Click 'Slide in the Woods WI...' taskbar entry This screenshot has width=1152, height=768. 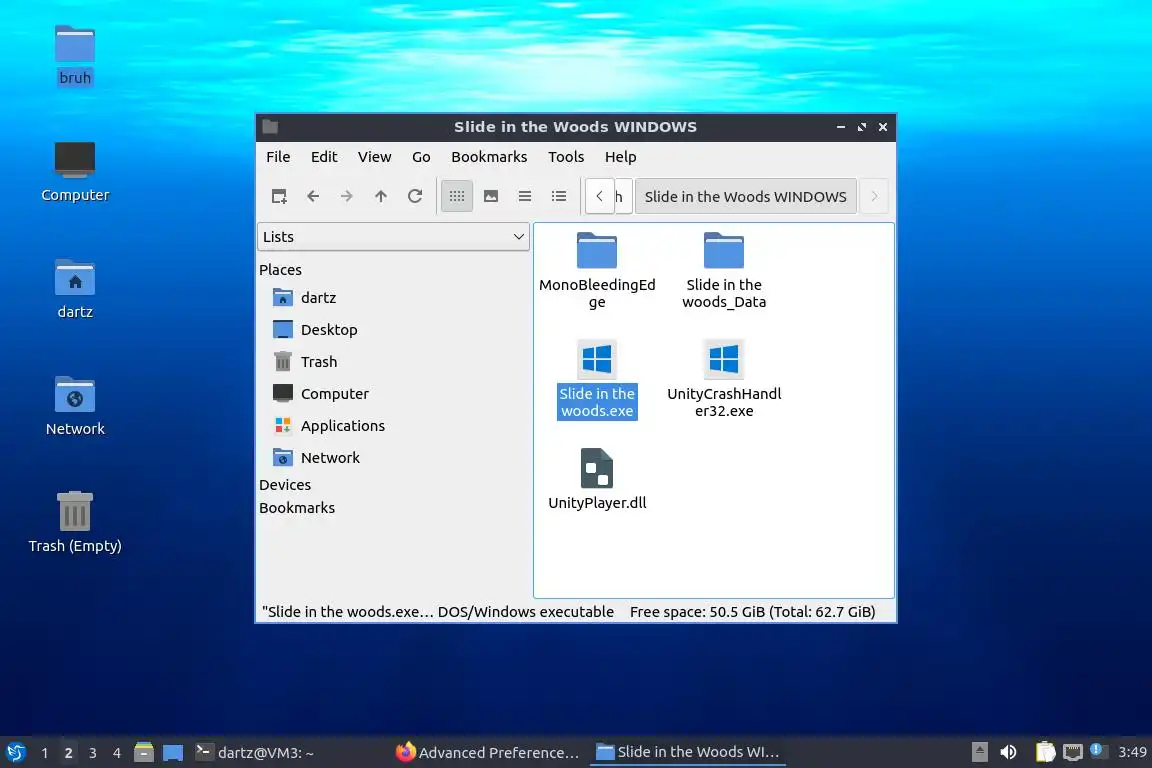pyautogui.click(x=688, y=752)
